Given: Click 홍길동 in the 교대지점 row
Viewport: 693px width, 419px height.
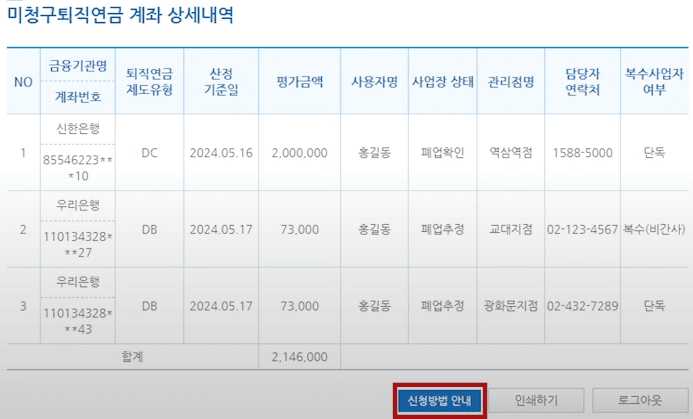Looking at the screenshot, I should [x=374, y=229].
